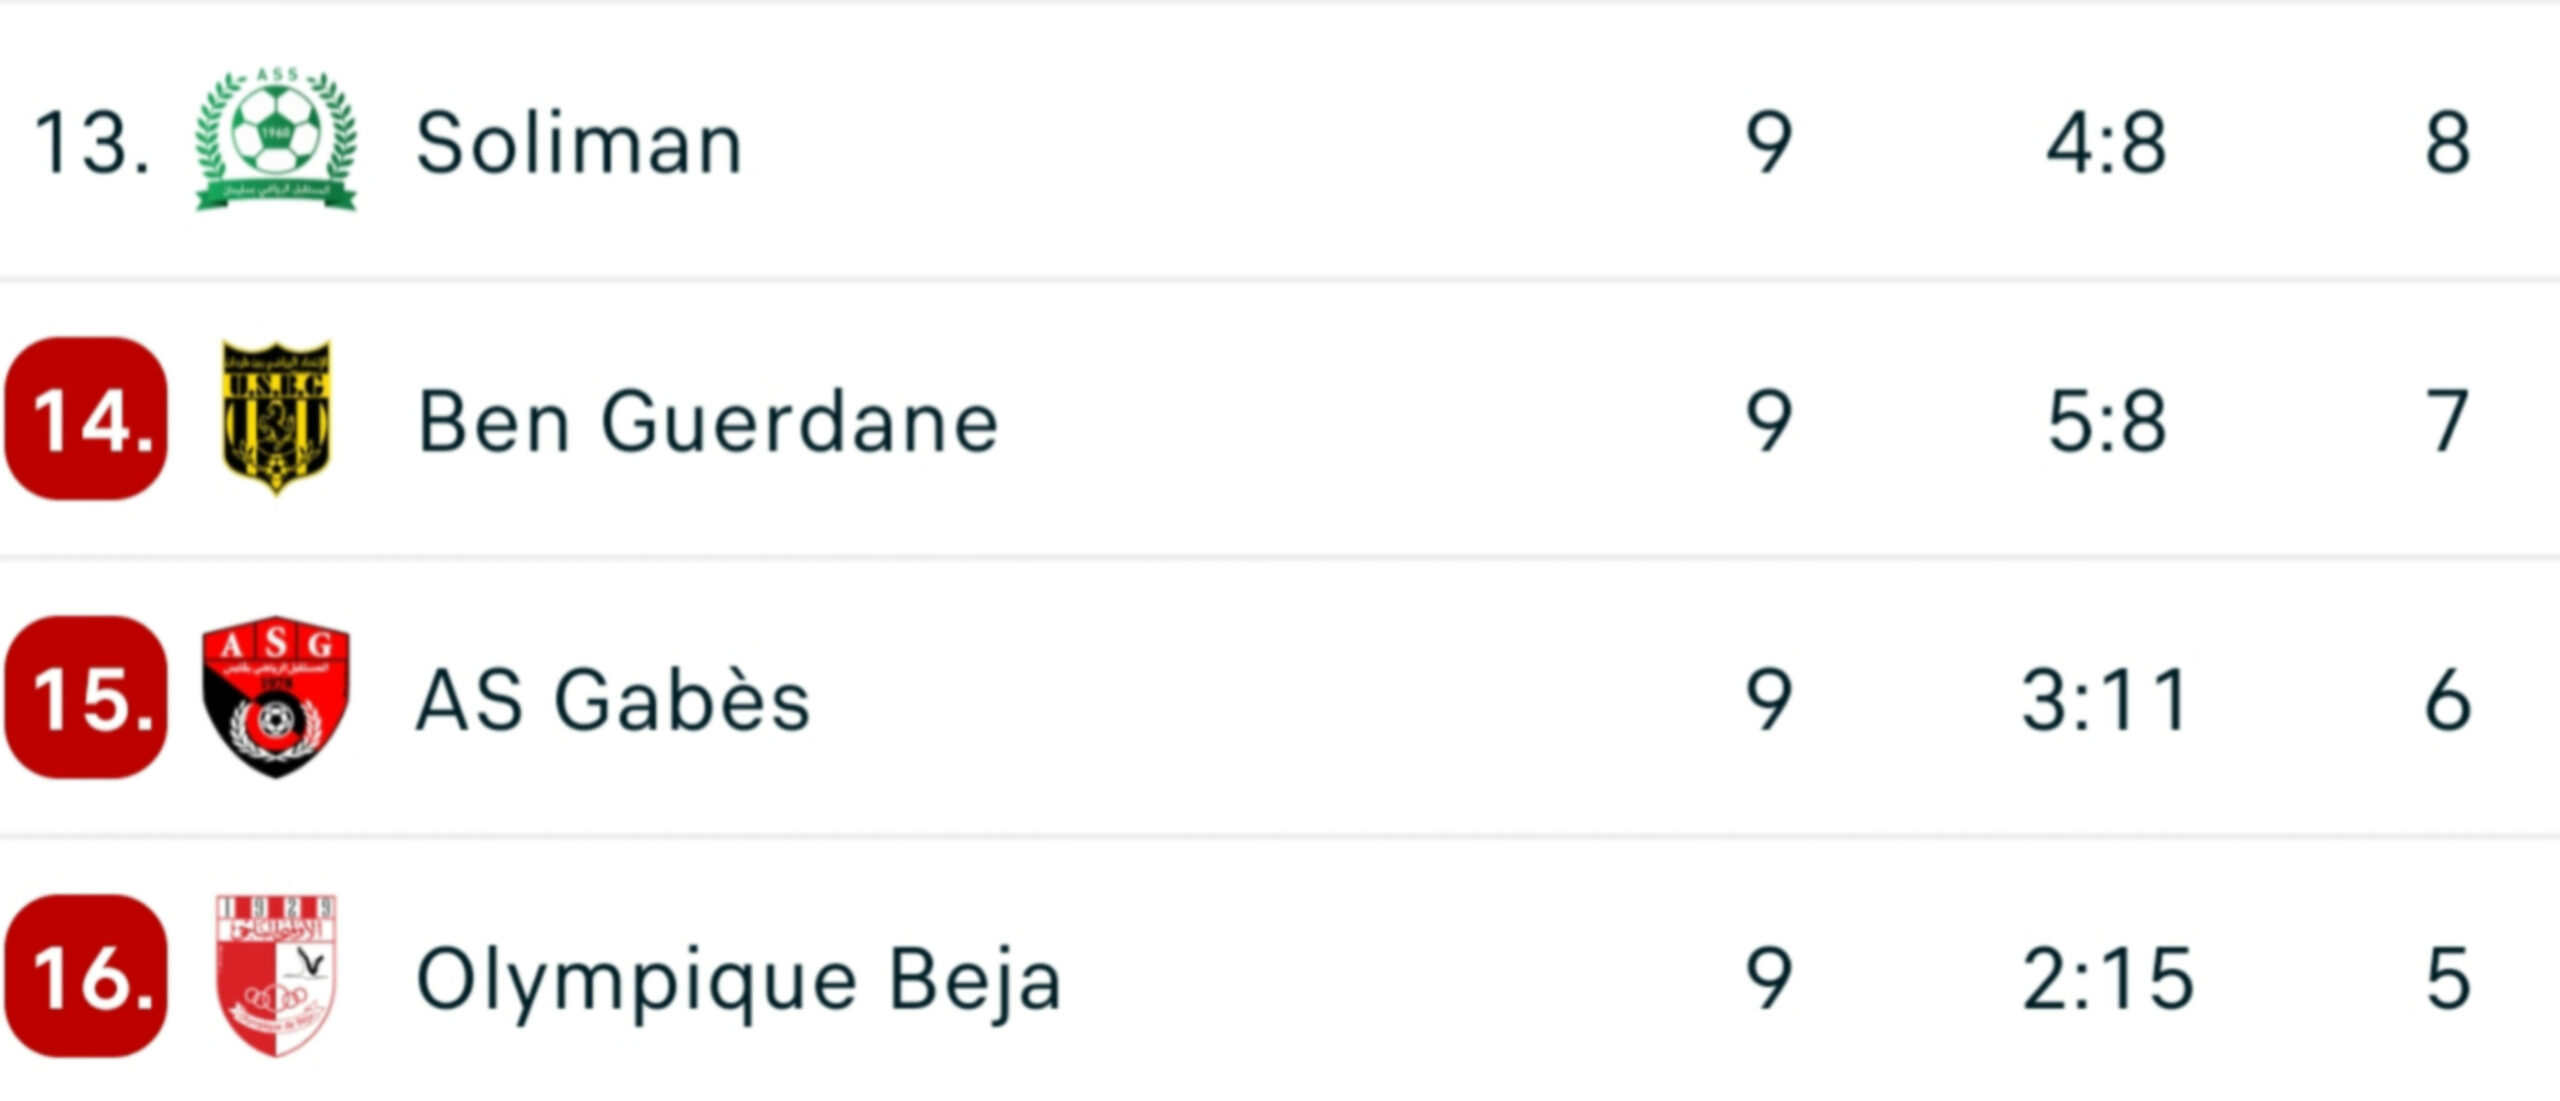Click AS Gabès' 3:11 goal record

(2106, 699)
